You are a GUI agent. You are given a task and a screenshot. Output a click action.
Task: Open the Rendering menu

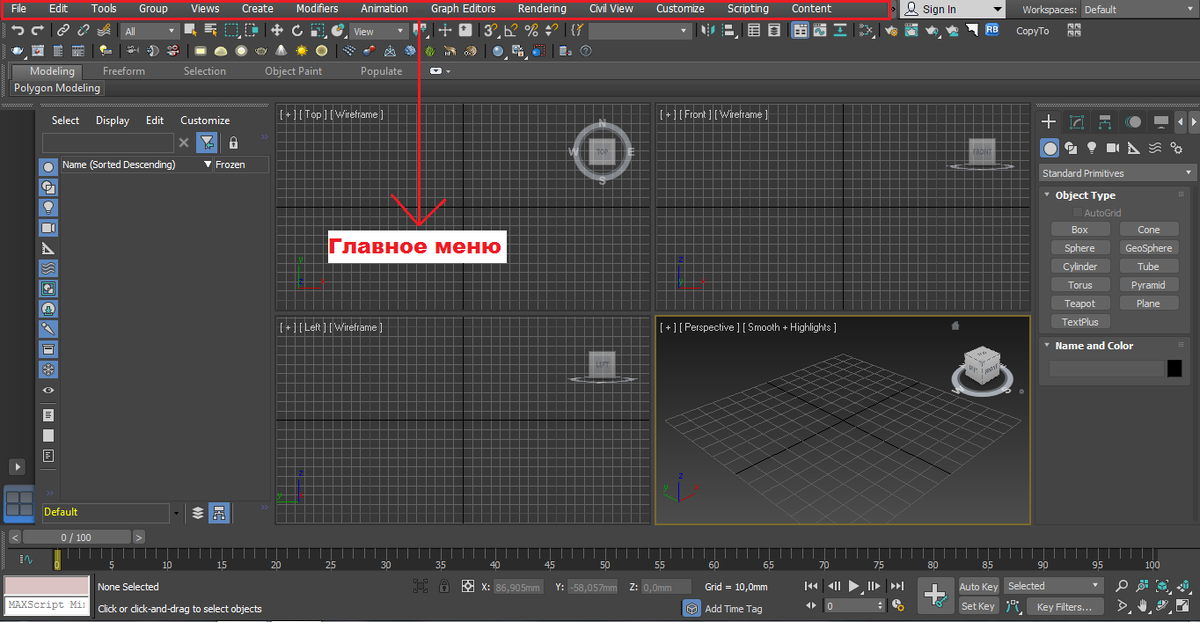542,8
